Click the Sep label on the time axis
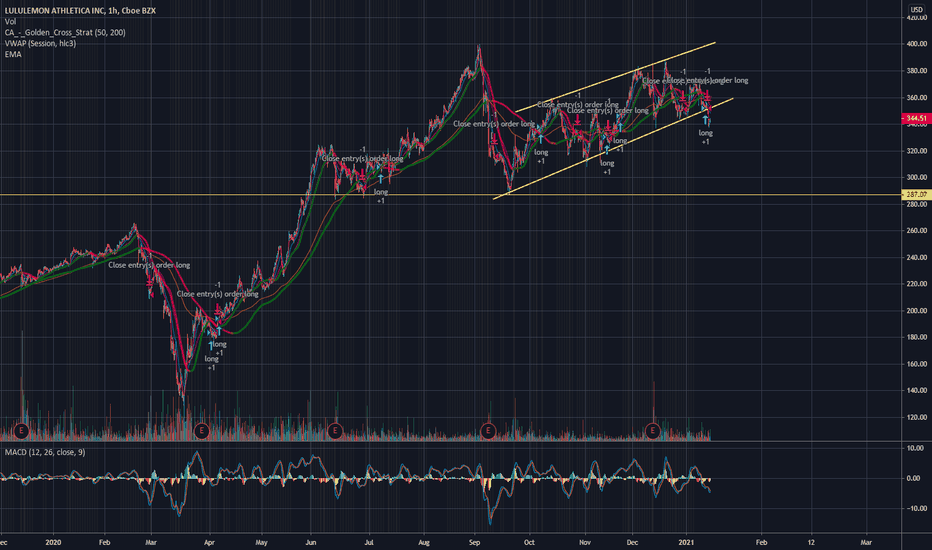This screenshot has width=932, height=550. coord(474,542)
